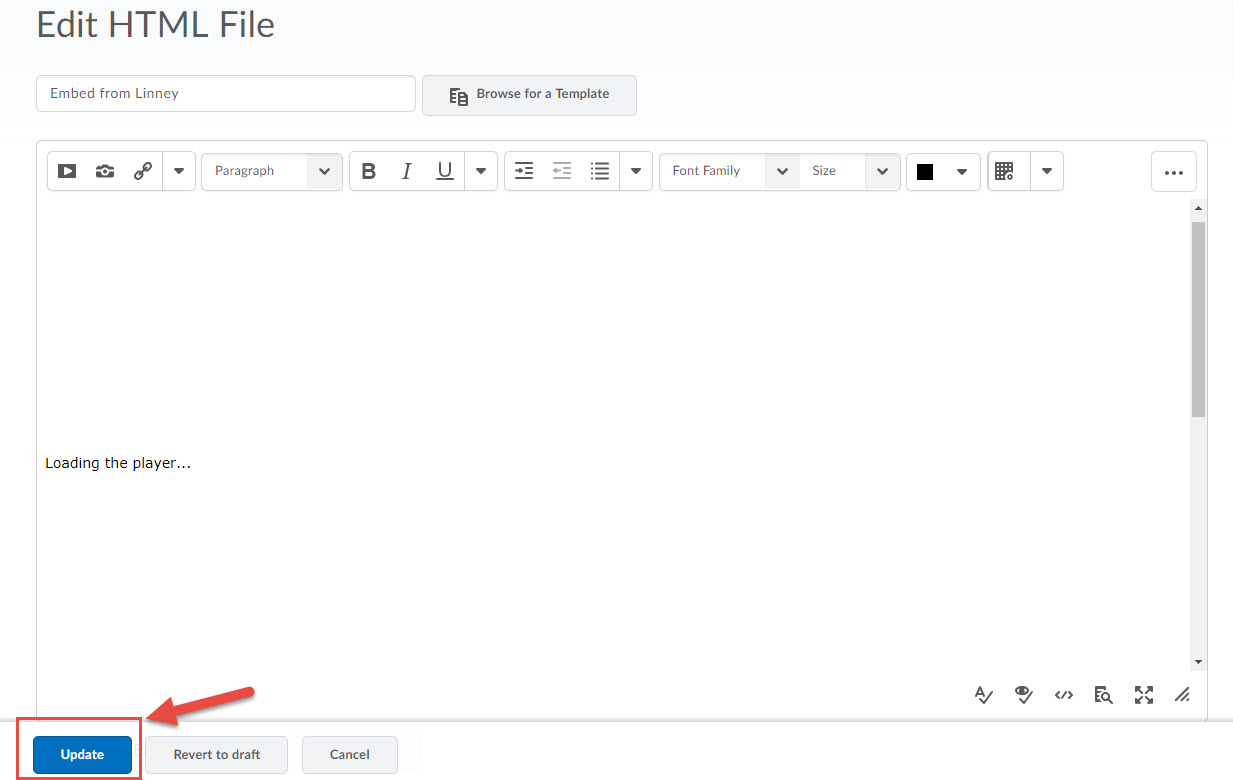The image size is (1233, 780).
Task: Select the black text color swatch
Action: point(925,172)
